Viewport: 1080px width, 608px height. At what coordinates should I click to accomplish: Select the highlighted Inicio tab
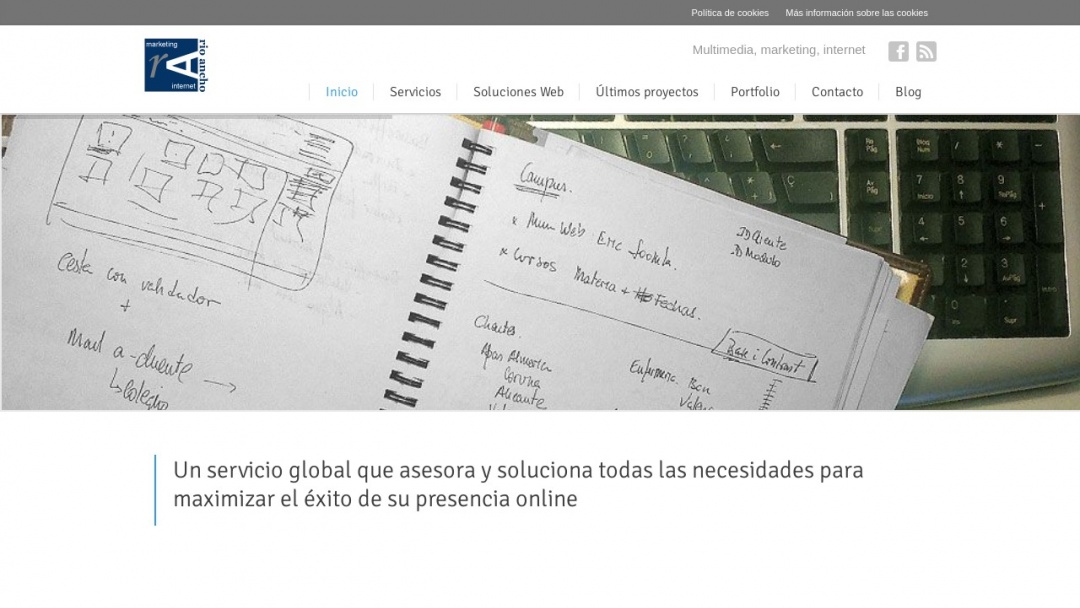(x=341, y=91)
